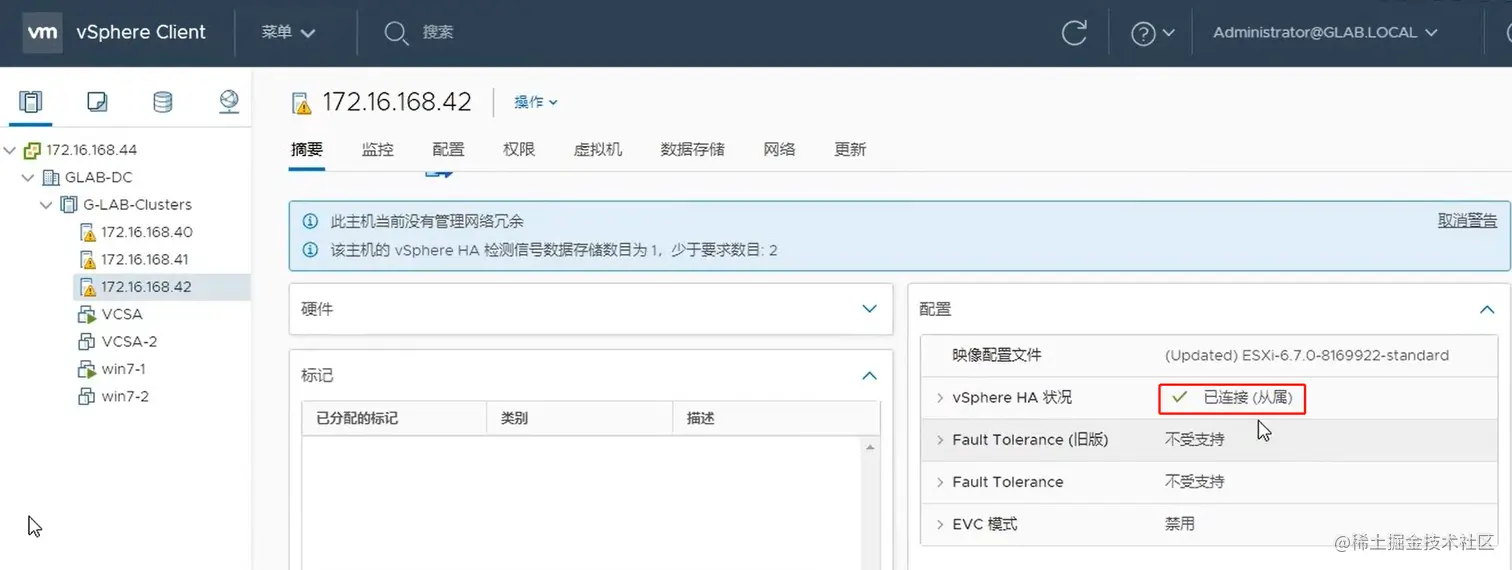Switch to the 权限 tab

[x=519, y=149]
